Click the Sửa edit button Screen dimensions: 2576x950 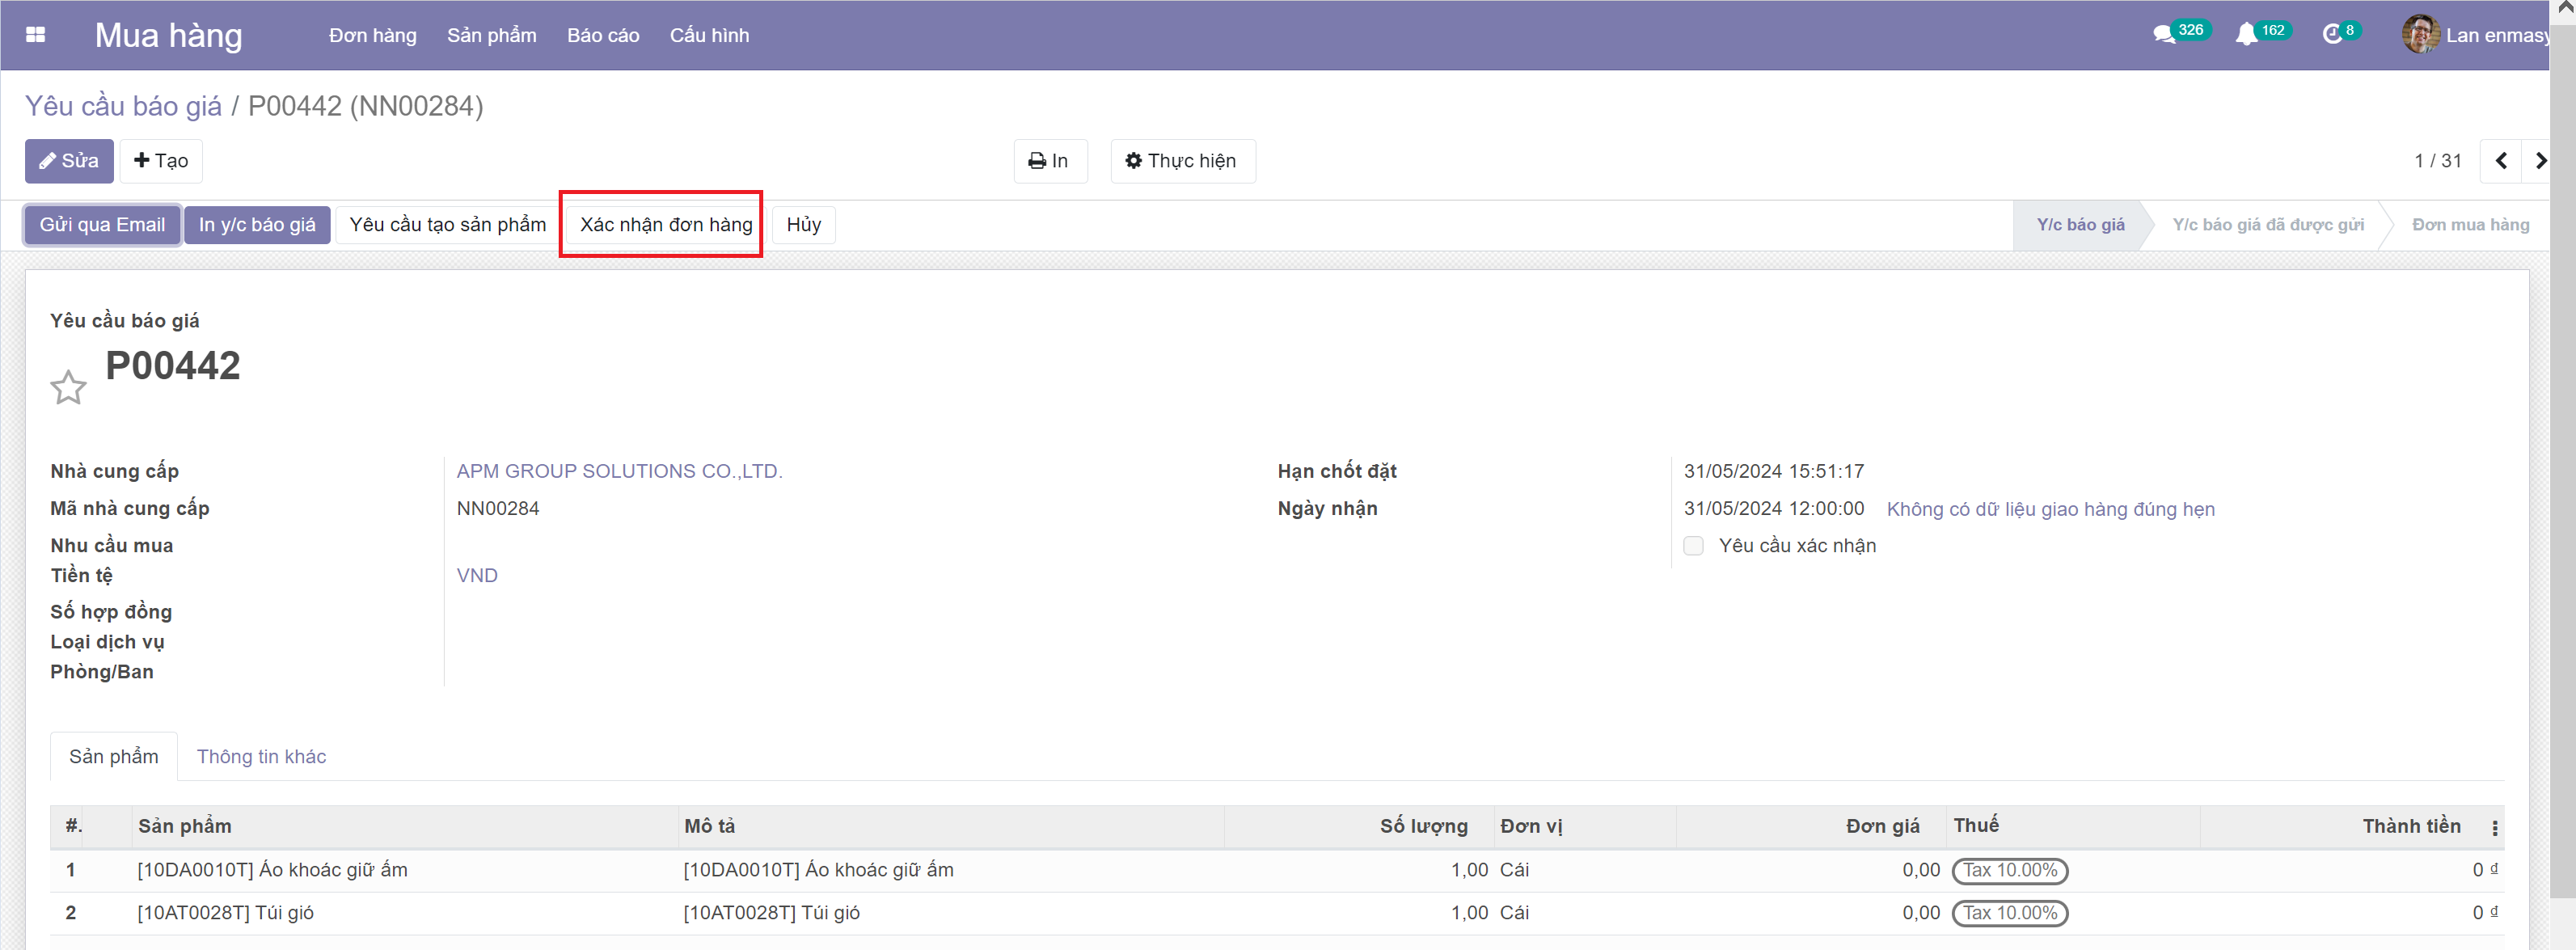(x=69, y=161)
